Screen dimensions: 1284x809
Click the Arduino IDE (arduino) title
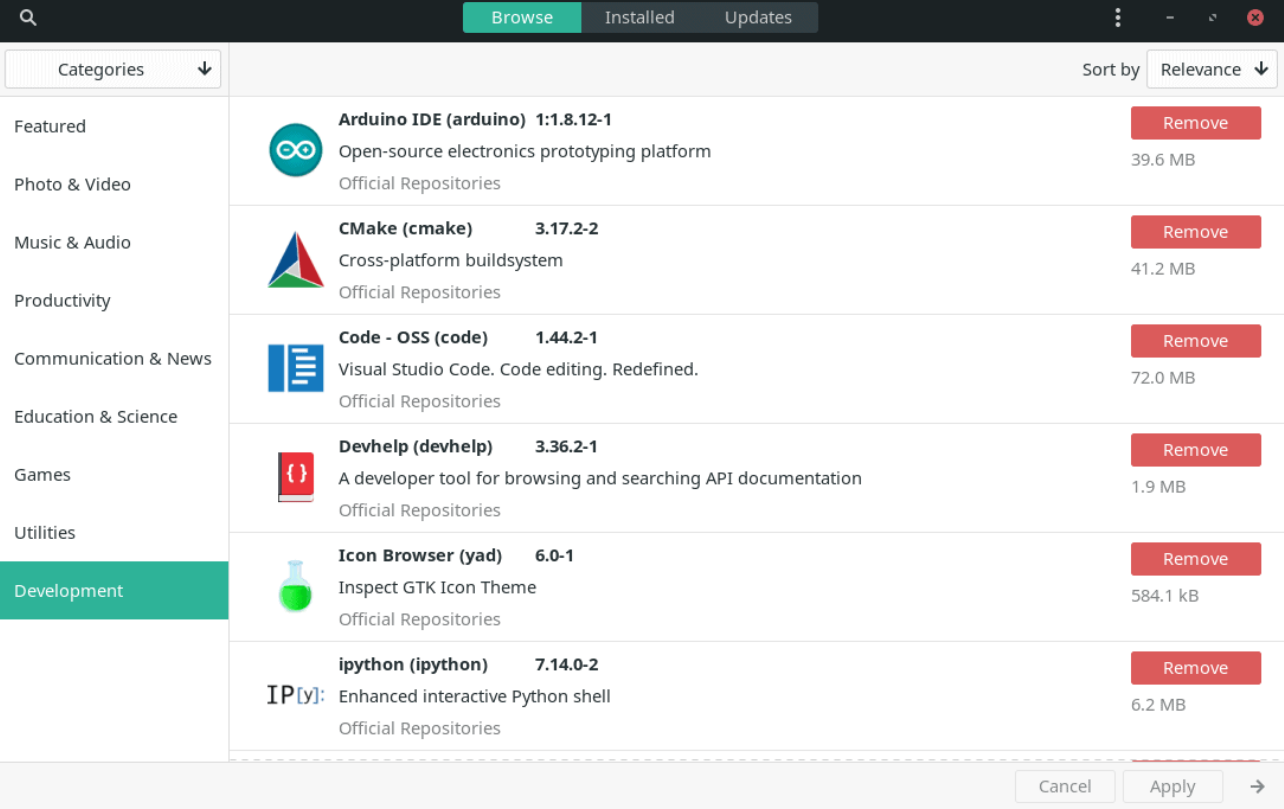[x=432, y=119]
